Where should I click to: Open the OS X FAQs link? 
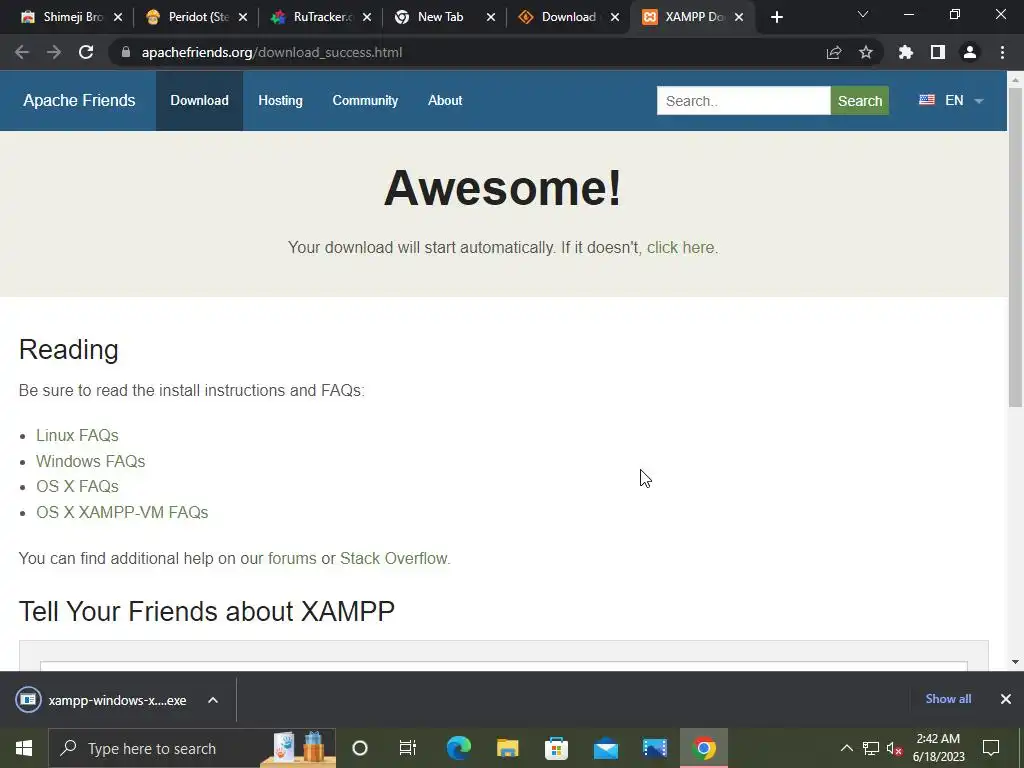[77, 487]
